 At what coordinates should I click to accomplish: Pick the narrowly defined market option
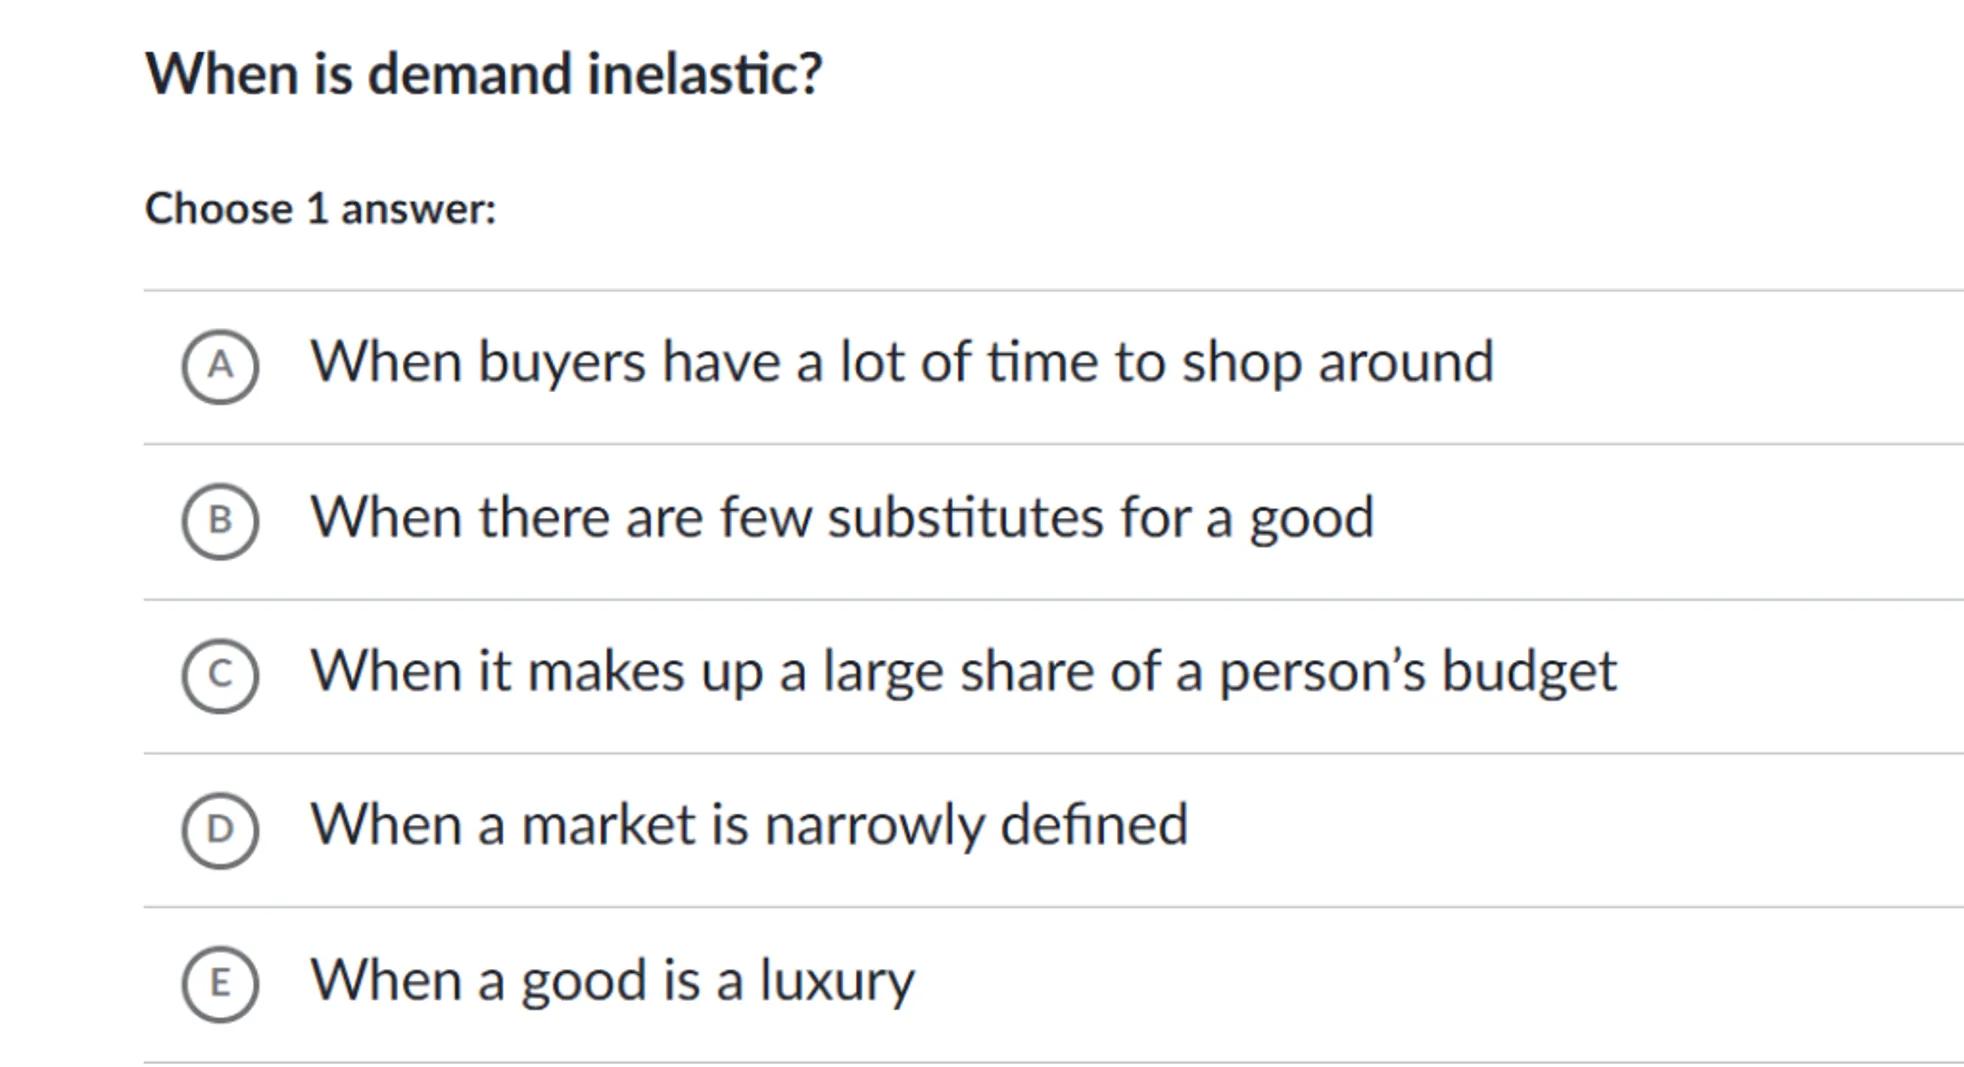point(749,825)
